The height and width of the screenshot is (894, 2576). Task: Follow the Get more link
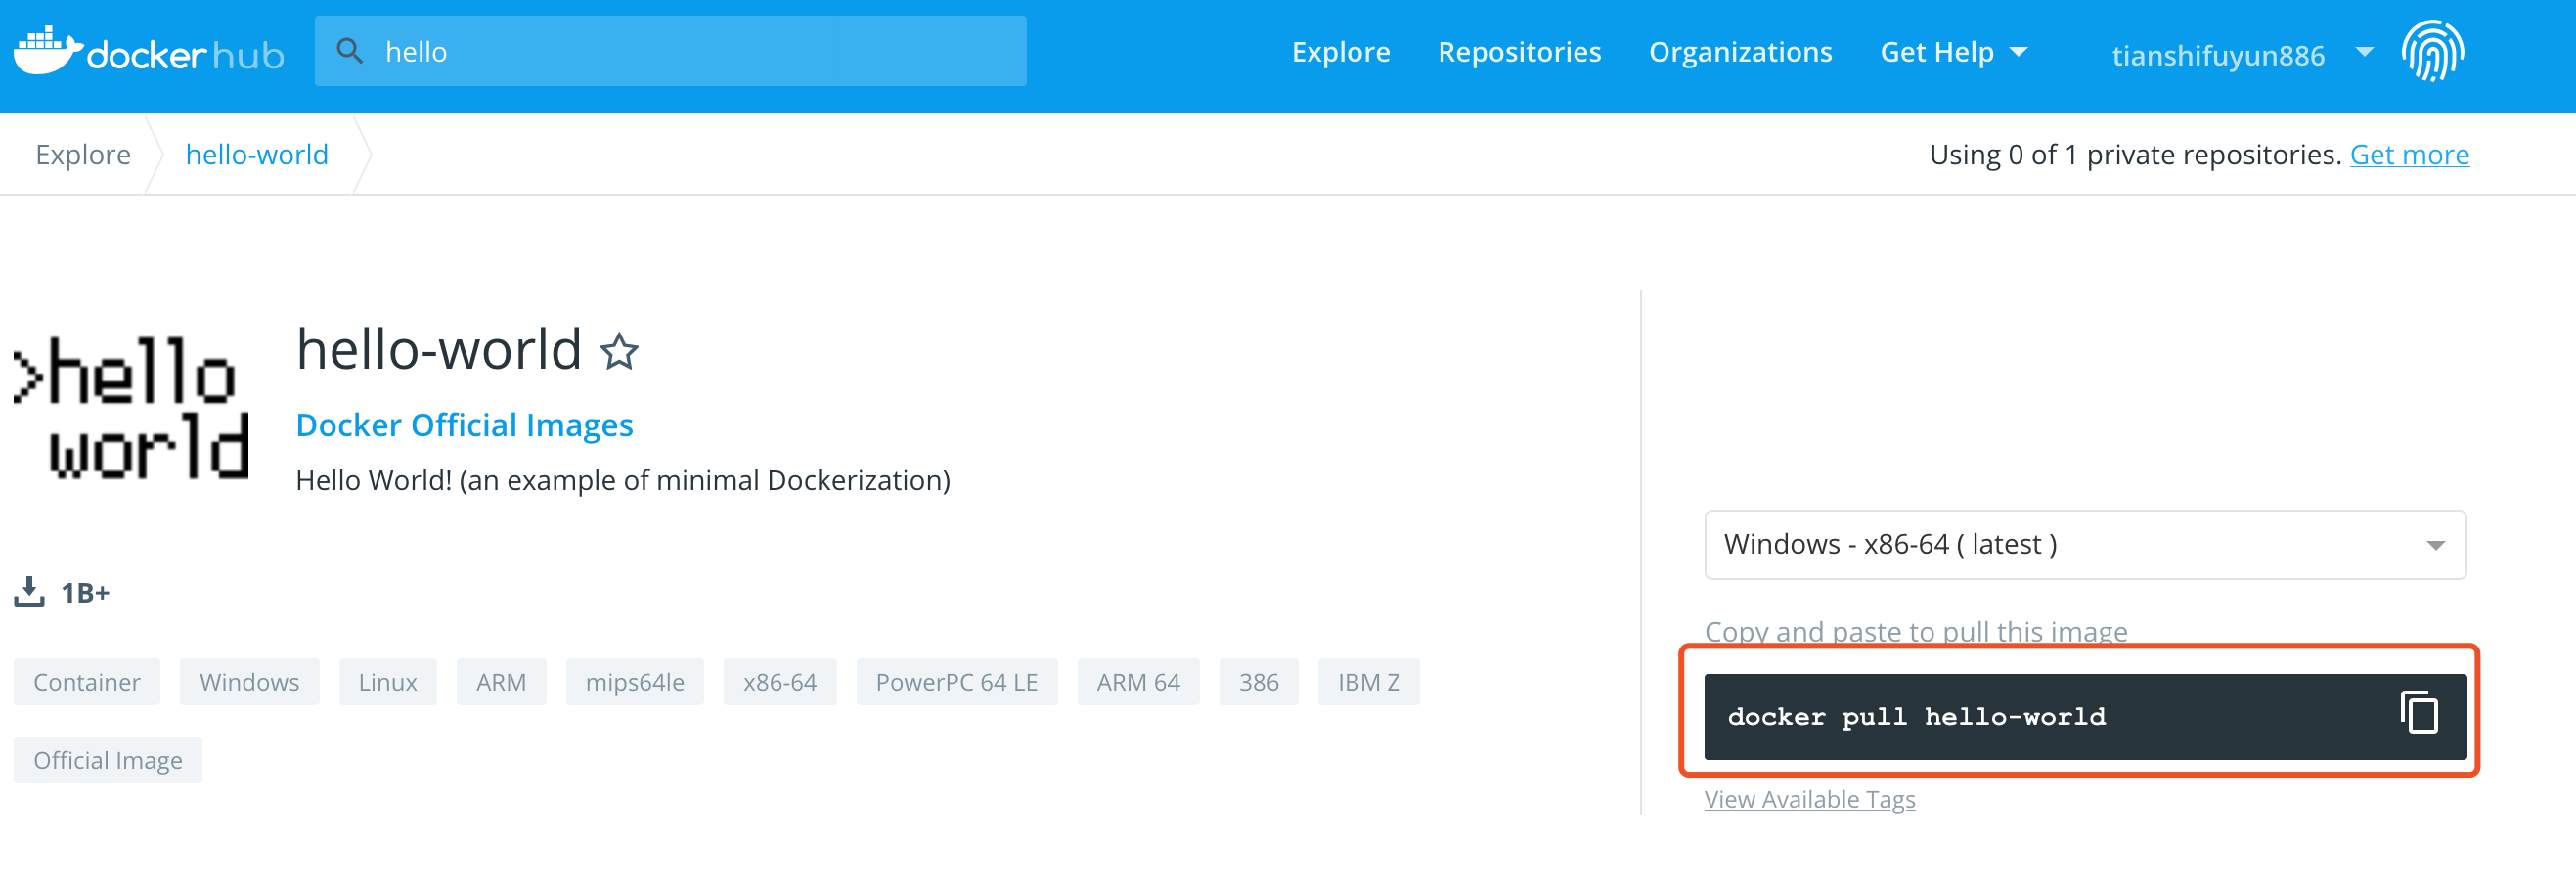tap(2409, 155)
